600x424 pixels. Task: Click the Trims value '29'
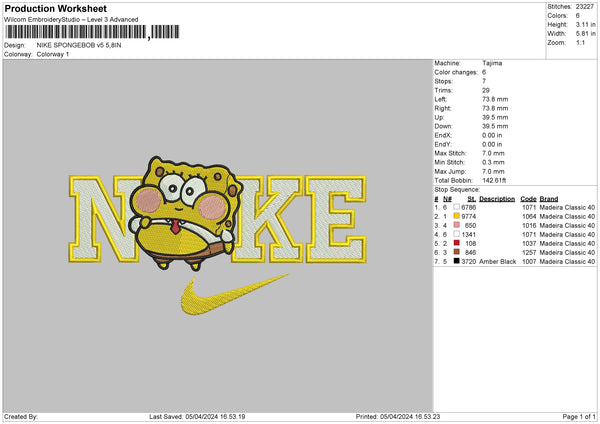[486, 90]
